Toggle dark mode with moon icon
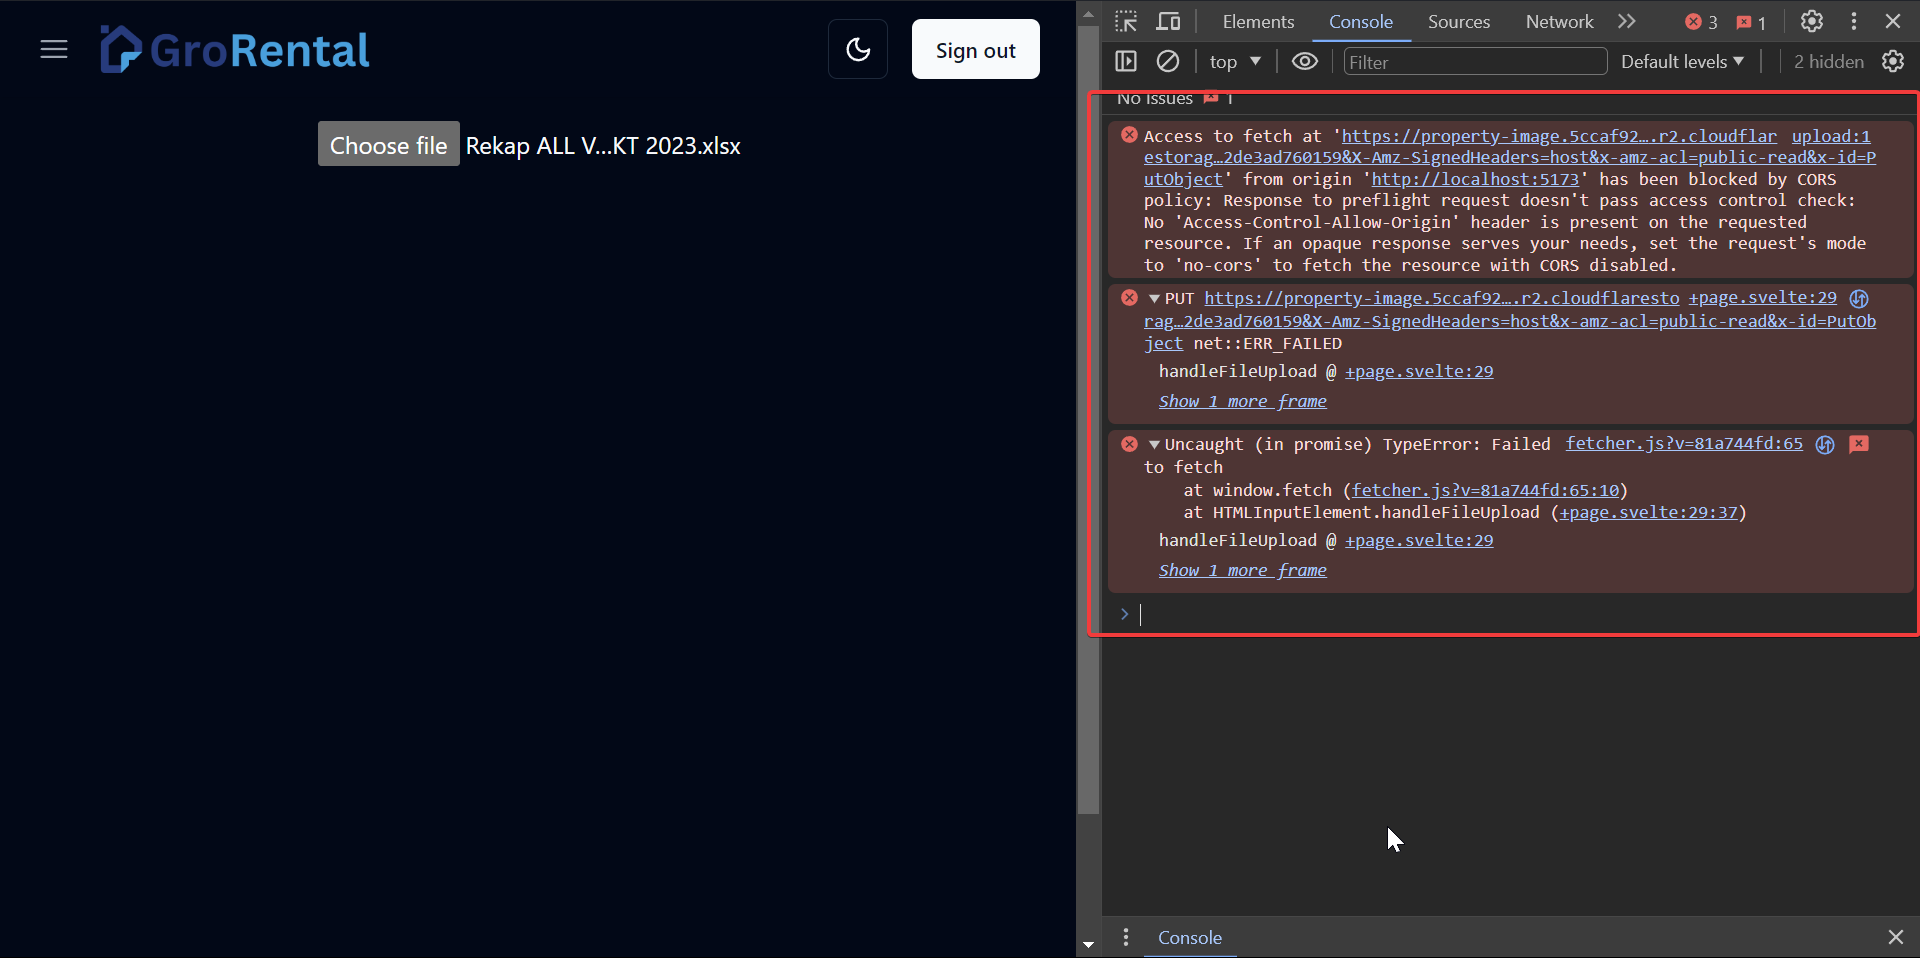This screenshot has height=958, width=1920. coord(858,49)
